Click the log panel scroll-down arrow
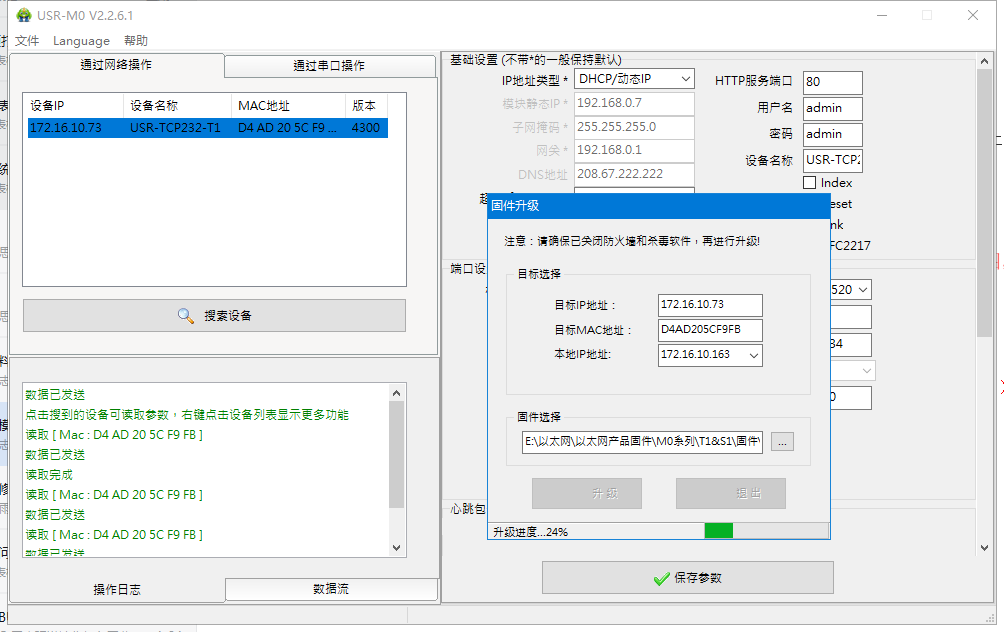This screenshot has height=632, width=1004. pos(396,548)
